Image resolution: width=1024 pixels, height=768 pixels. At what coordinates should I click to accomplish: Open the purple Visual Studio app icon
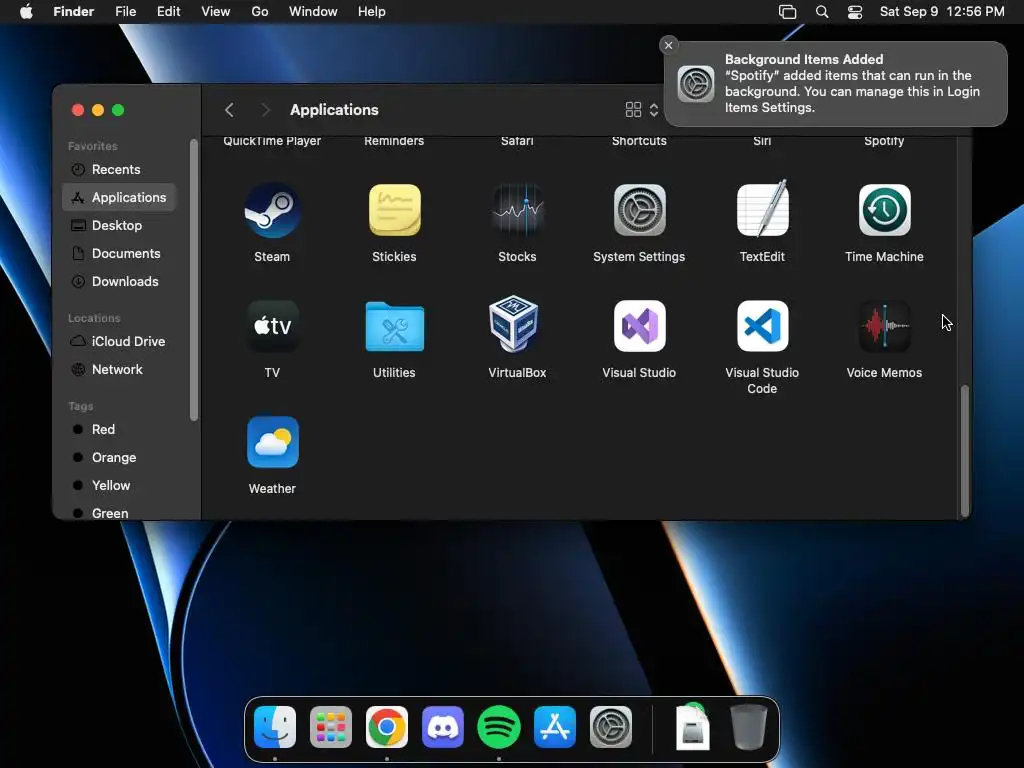tap(639, 326)
